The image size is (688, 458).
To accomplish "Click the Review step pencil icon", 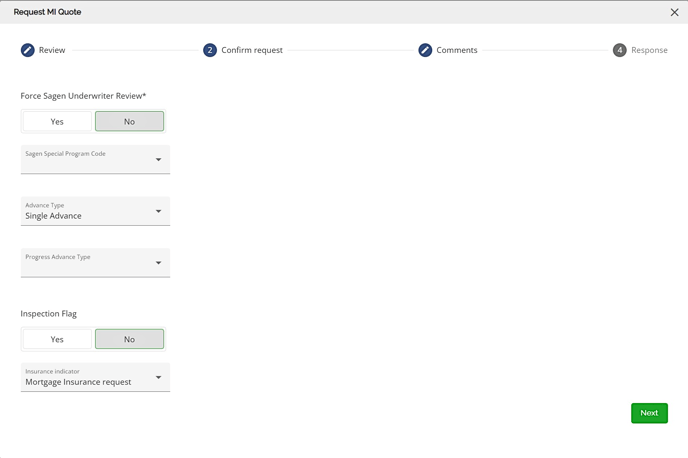I will click(x=28, y=50).
